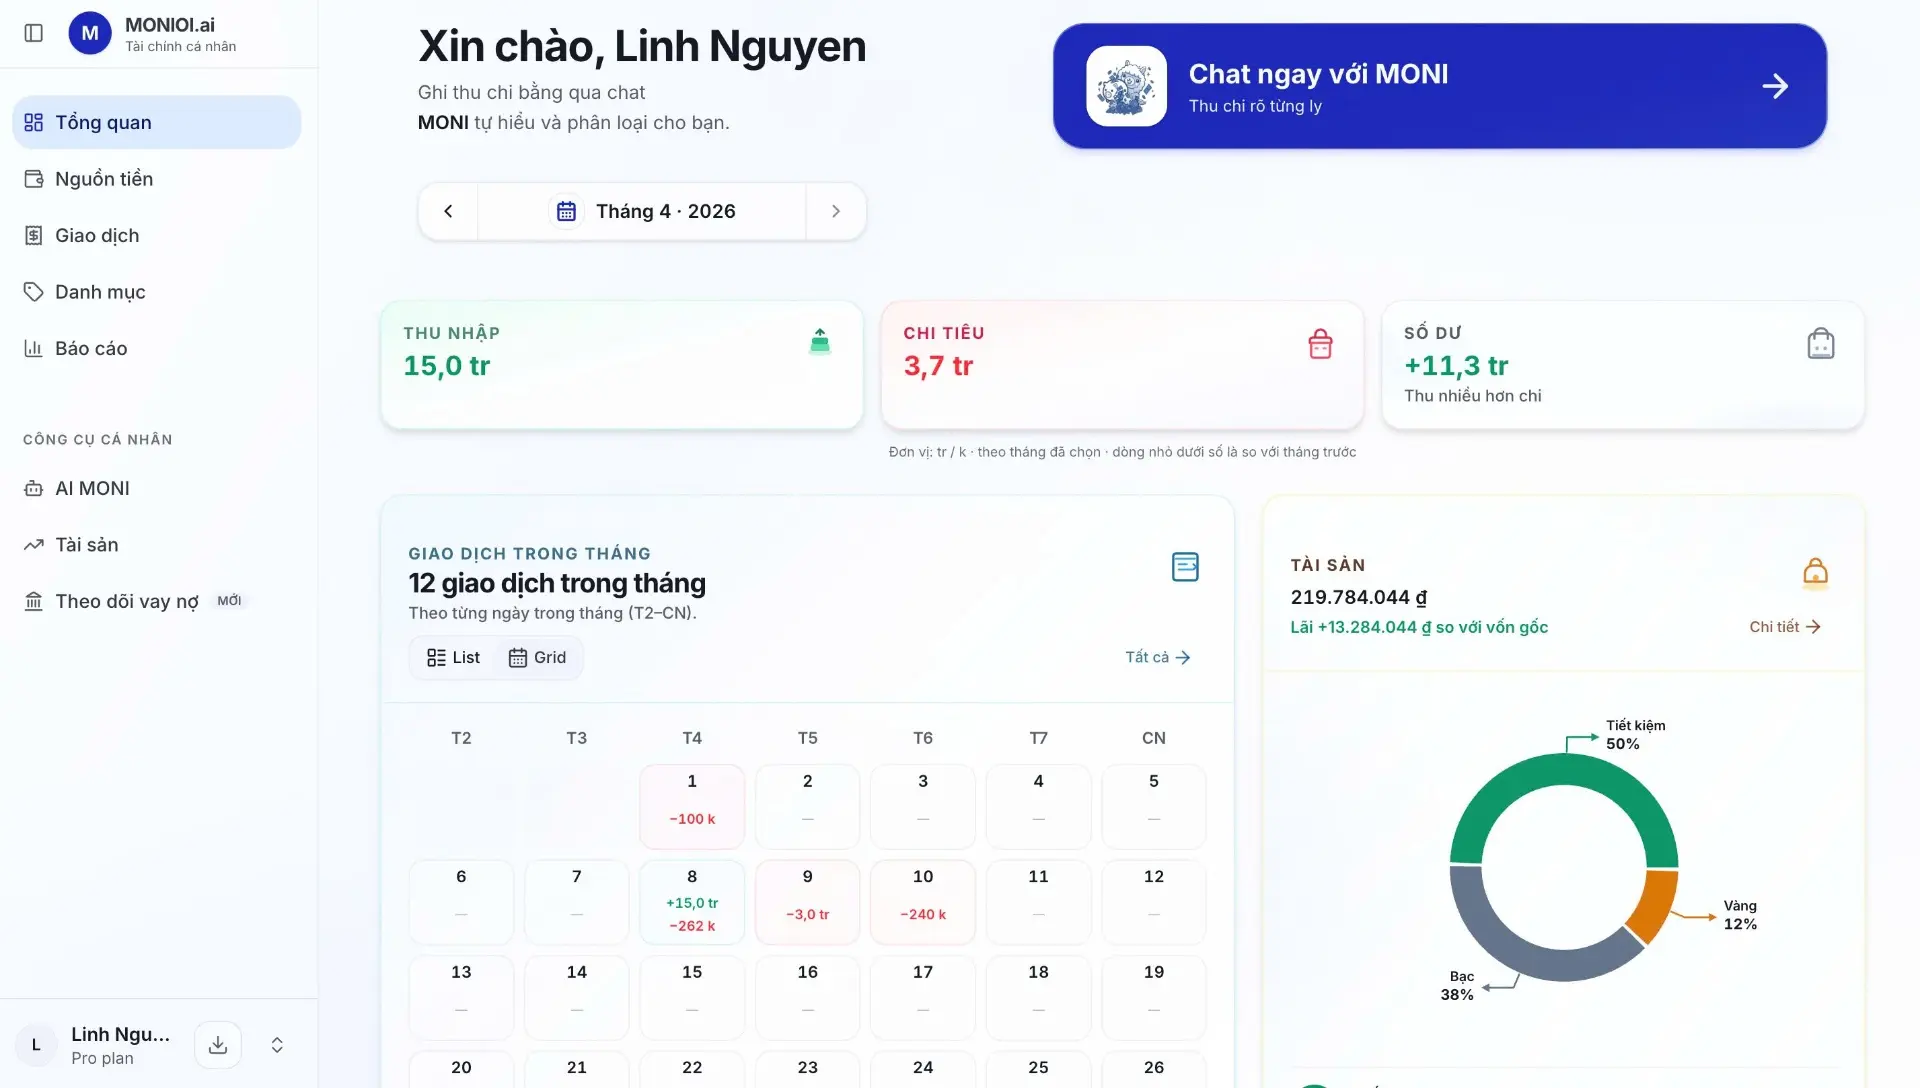
Task: Click the Chi tiêu shopping basket icon
Action: (x=1320, y=344)
